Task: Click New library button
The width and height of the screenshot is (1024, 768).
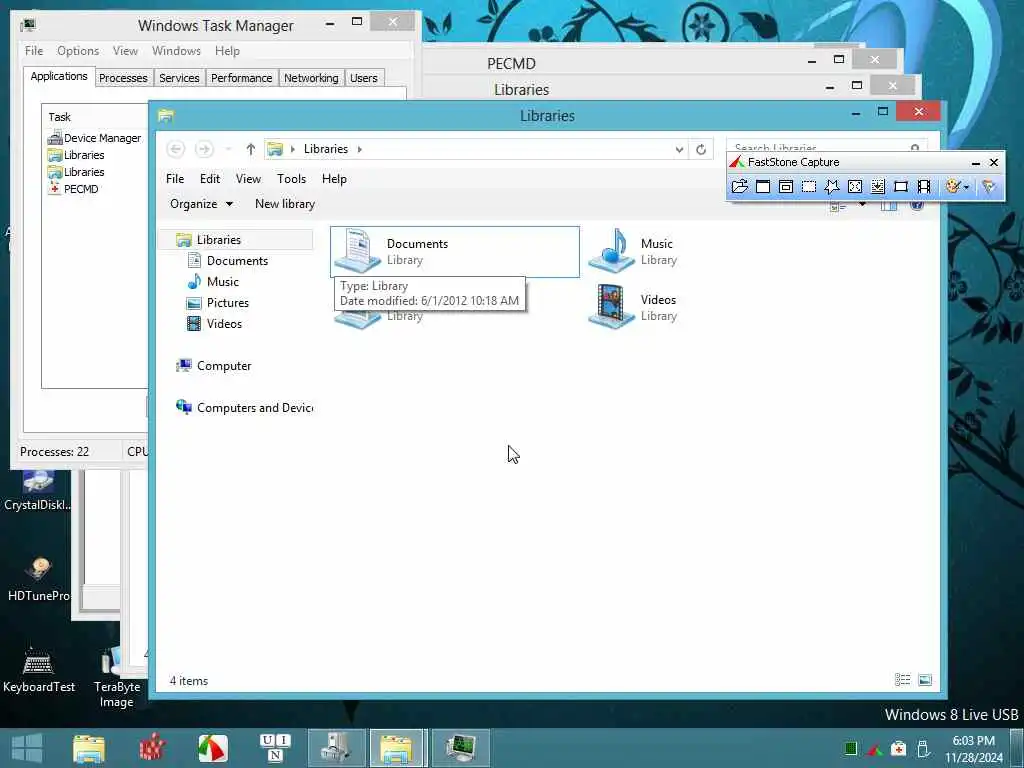Action: pyautogui.click(x=285, y=204)
